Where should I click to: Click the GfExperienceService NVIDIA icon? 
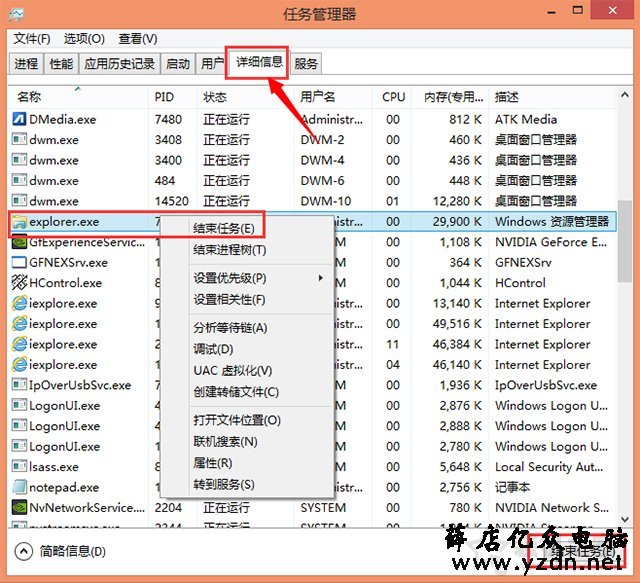click(x=19, y=242)
